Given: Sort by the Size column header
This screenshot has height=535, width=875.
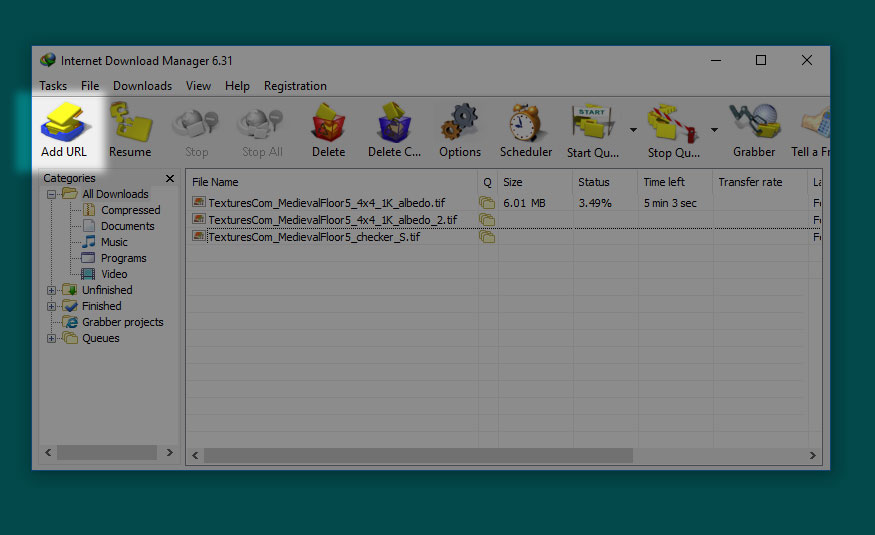Looking at the screenshot, I should click(535, 182).
